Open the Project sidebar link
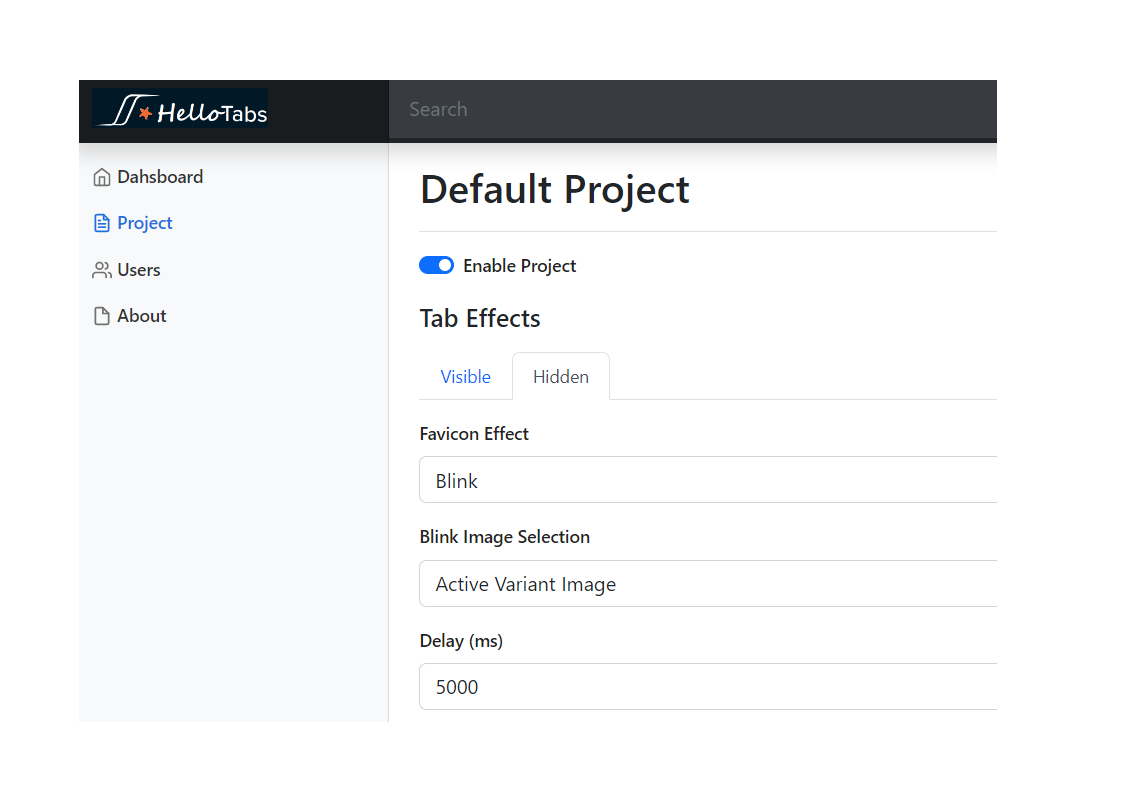The width and height of the screenshot is (1122, 793). point(133,223)
